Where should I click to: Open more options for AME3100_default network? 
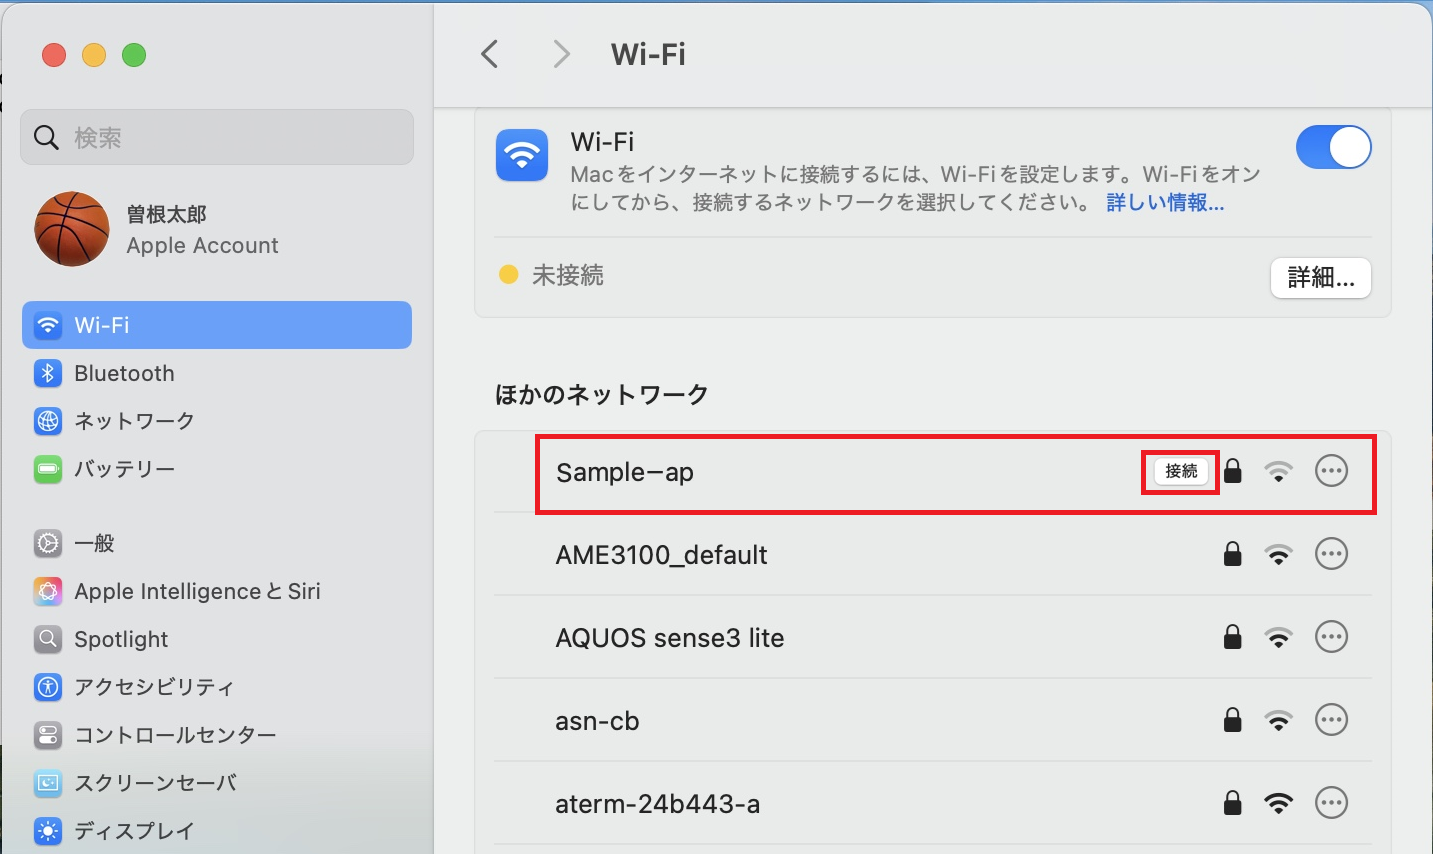[x=1331, y=554]
